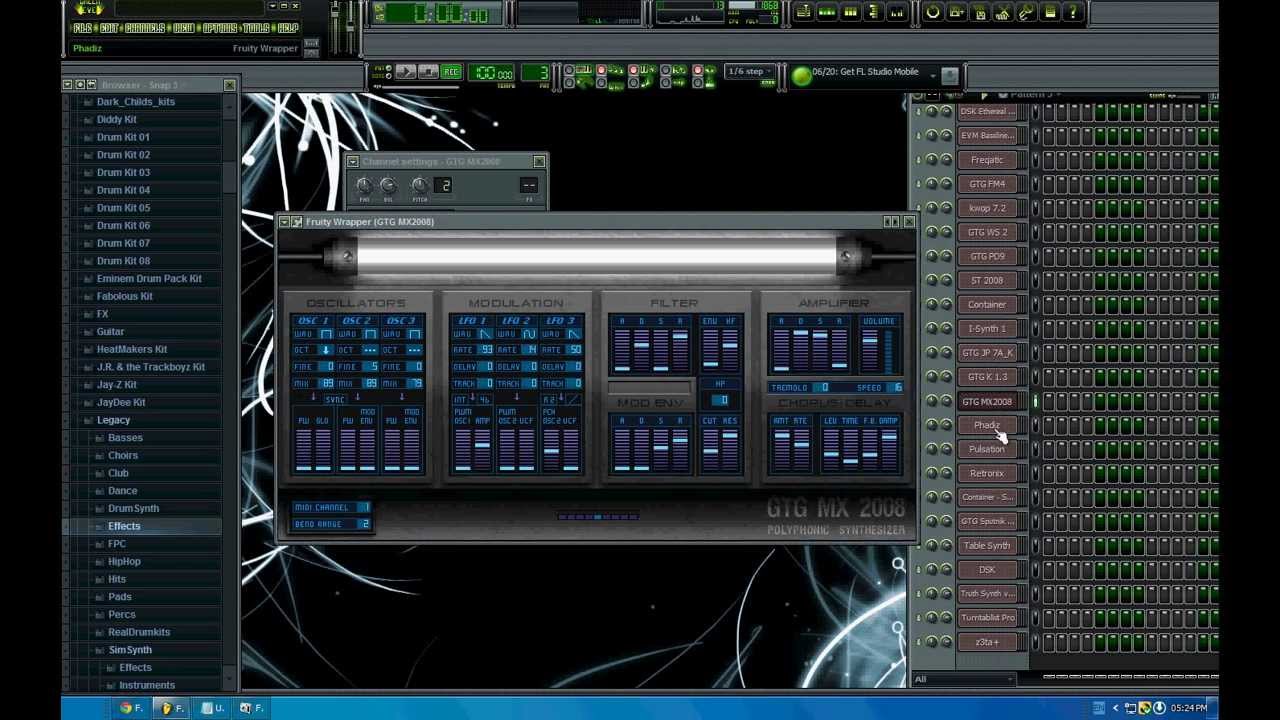Open the TOOLS menu
The width and height of the screenshot is (1280, 720).
pos(256,28)
